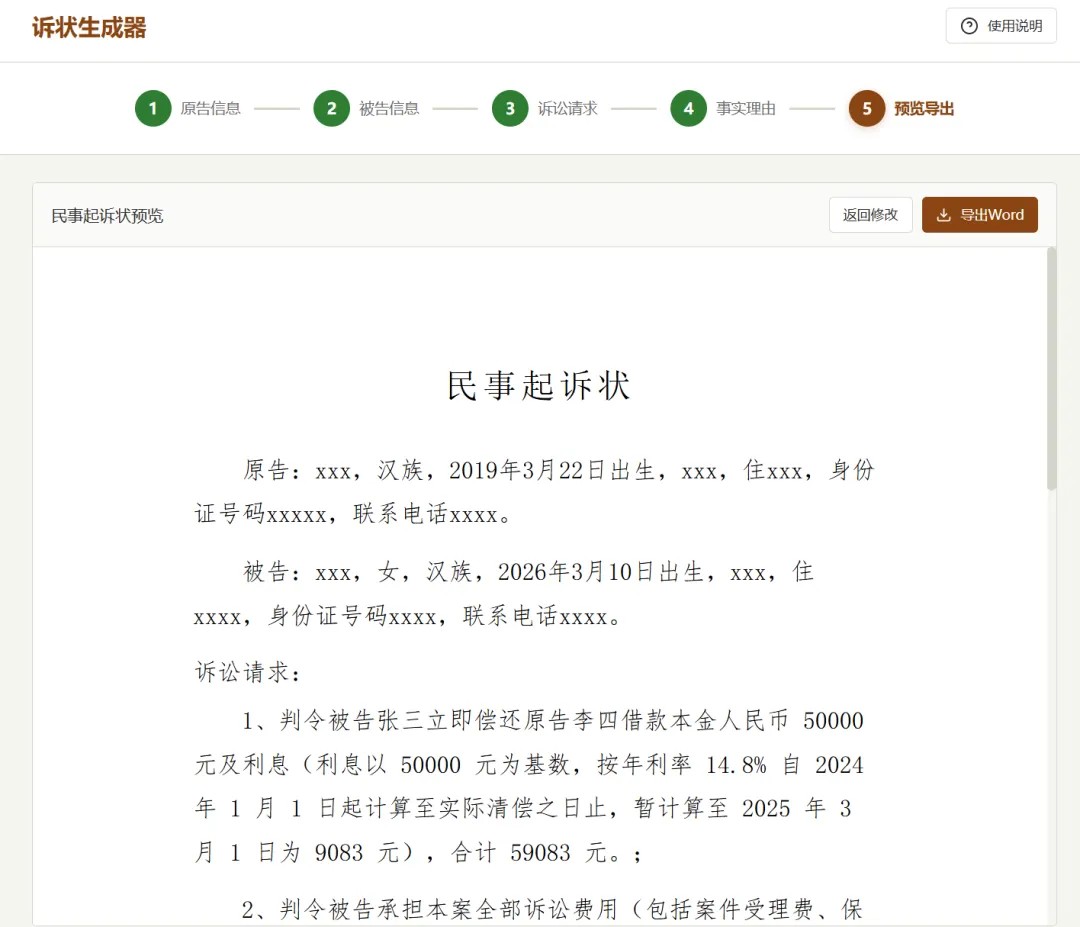
Task: Click the 民事起诉状预览 panel heading
Action: [107, 216]
